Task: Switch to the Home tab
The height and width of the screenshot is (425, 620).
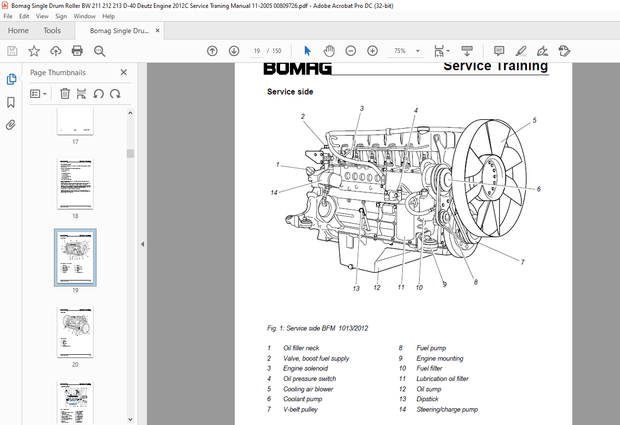Action: pos(18,30)
